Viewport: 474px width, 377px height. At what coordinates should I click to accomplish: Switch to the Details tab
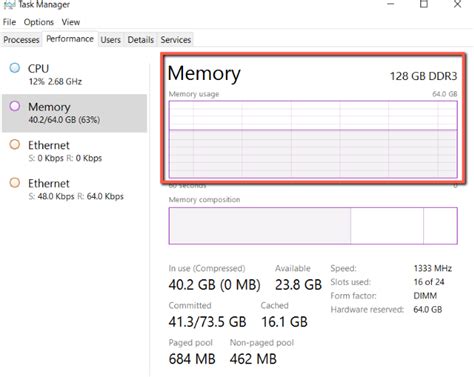[x=141, y=40]
